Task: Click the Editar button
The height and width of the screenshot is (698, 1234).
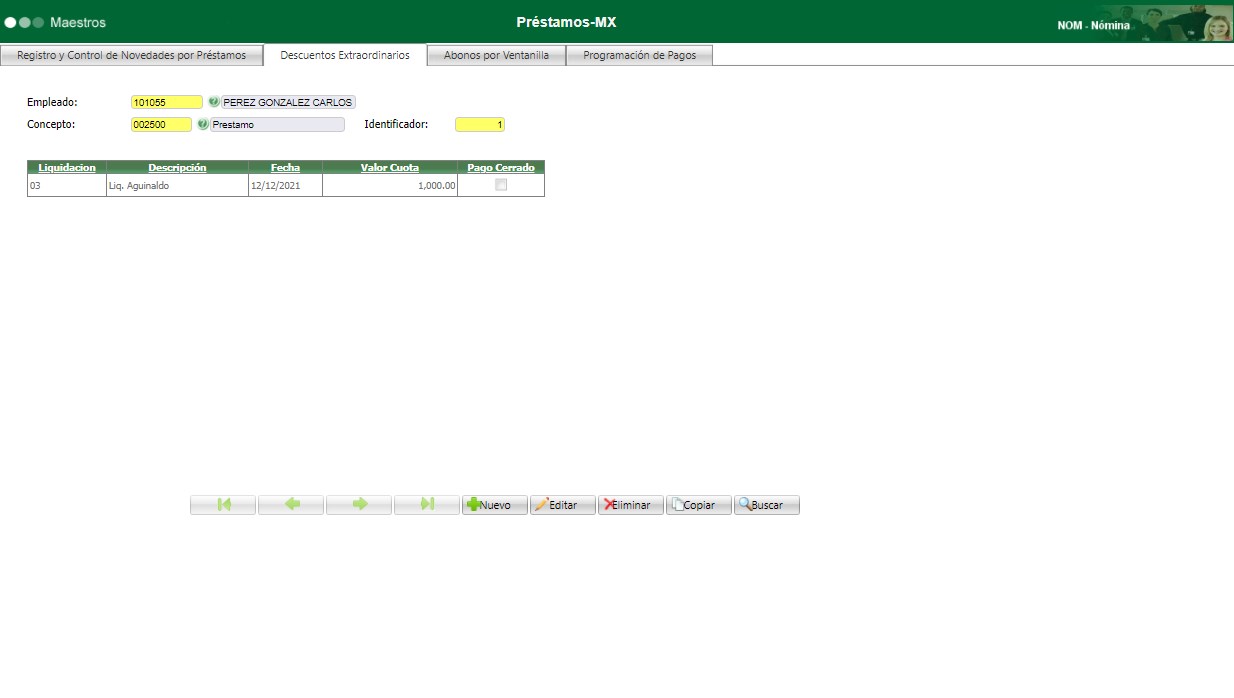Action: point(563,505)
